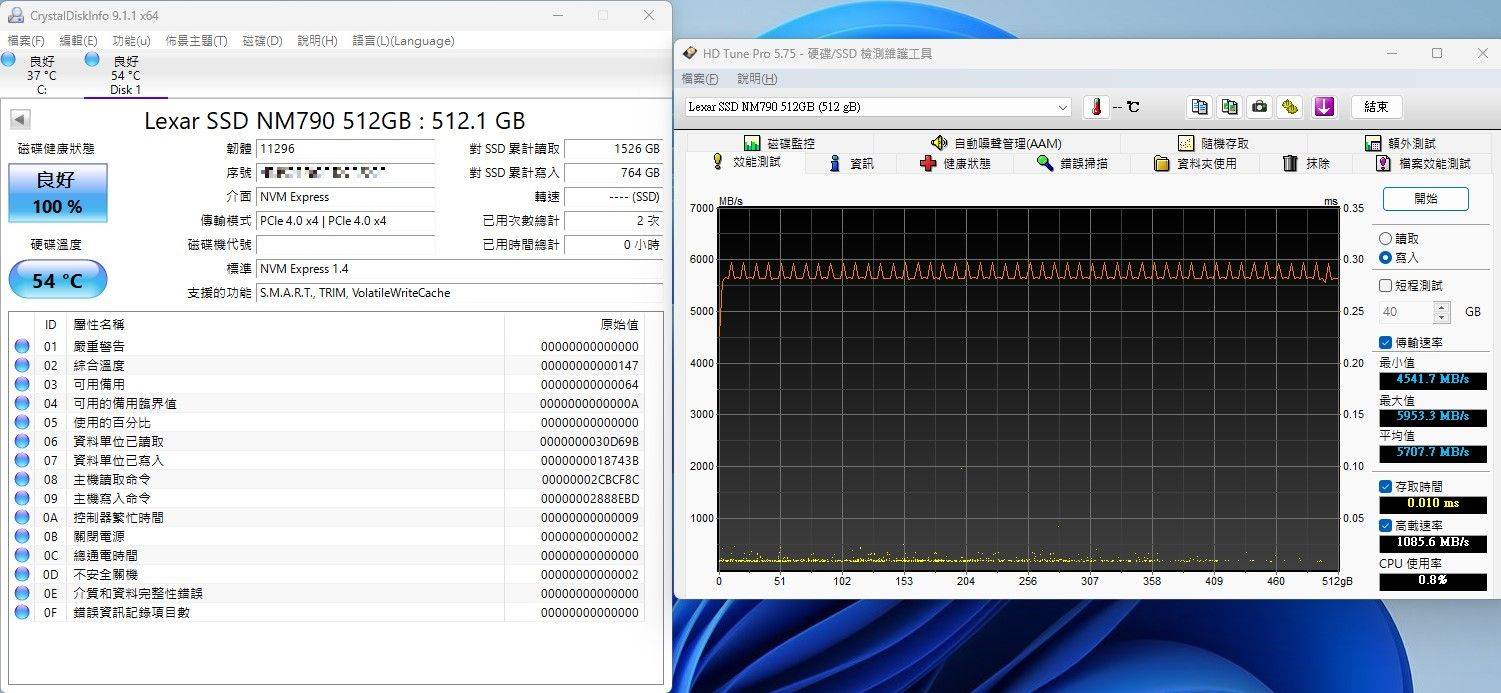Click the CrystalDiskInfo title bar app icon

pyautogui.click(x=16, y=15)
